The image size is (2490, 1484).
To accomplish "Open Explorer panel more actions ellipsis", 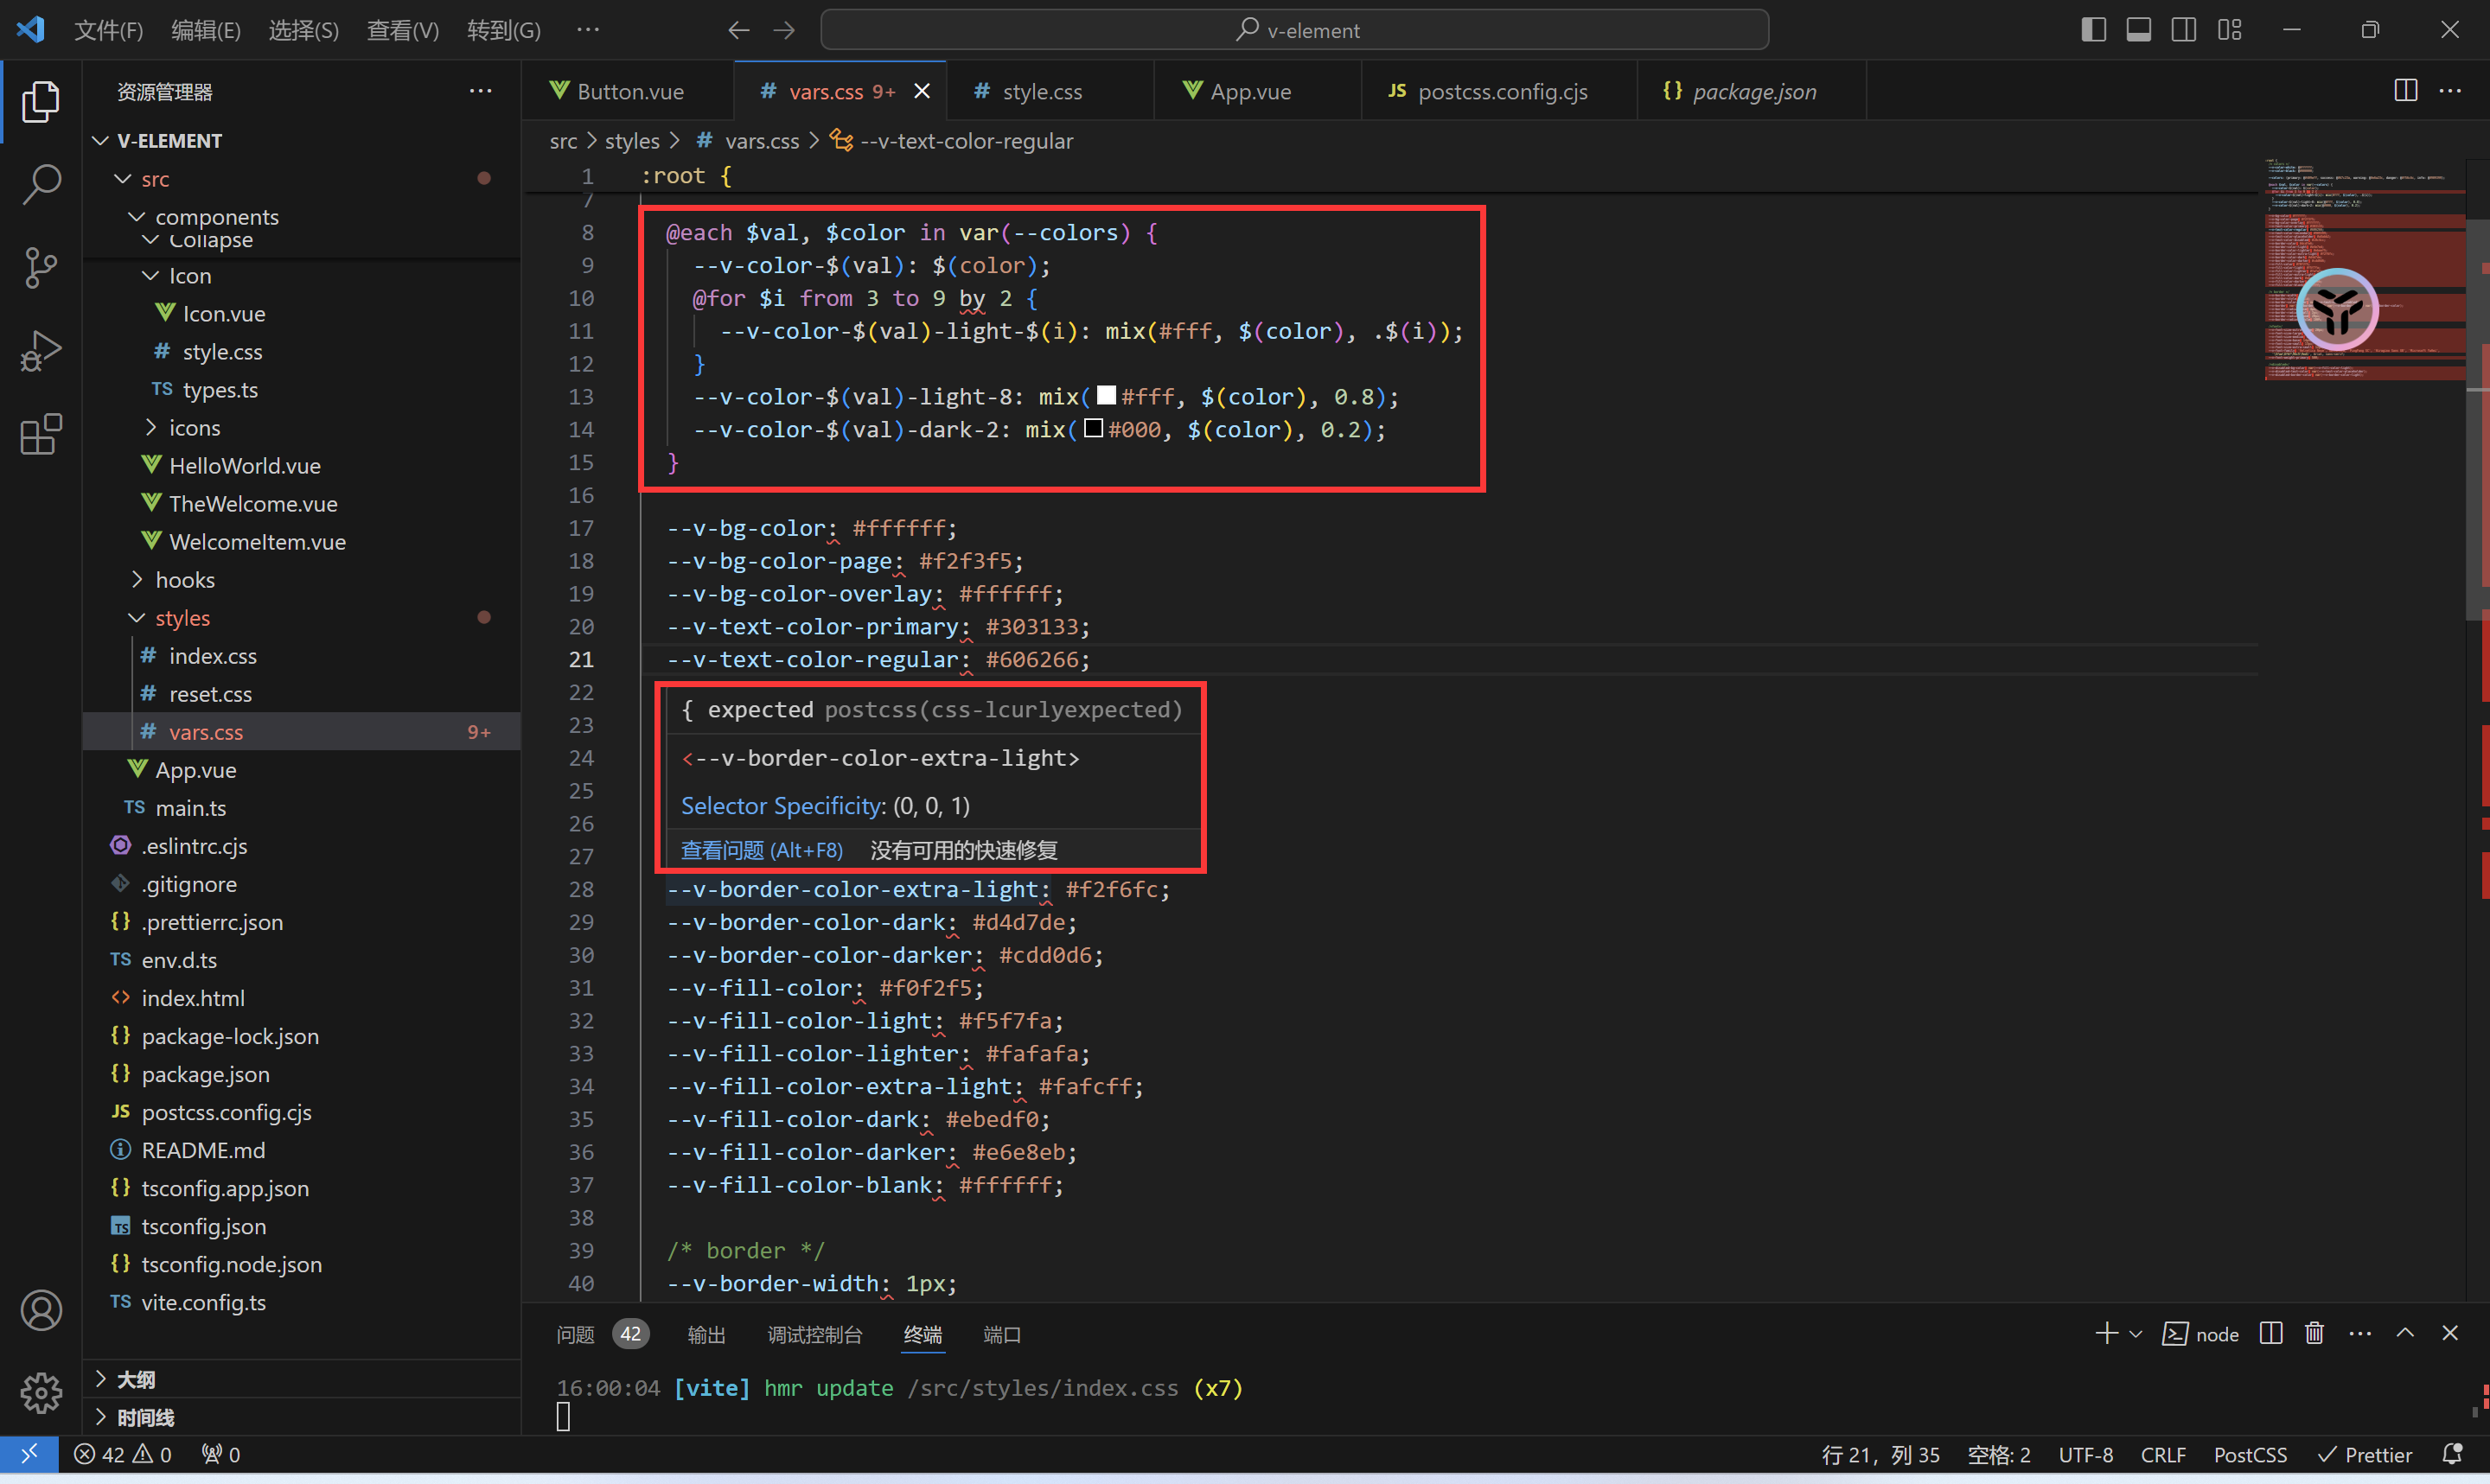I will [x=480, y=91].
